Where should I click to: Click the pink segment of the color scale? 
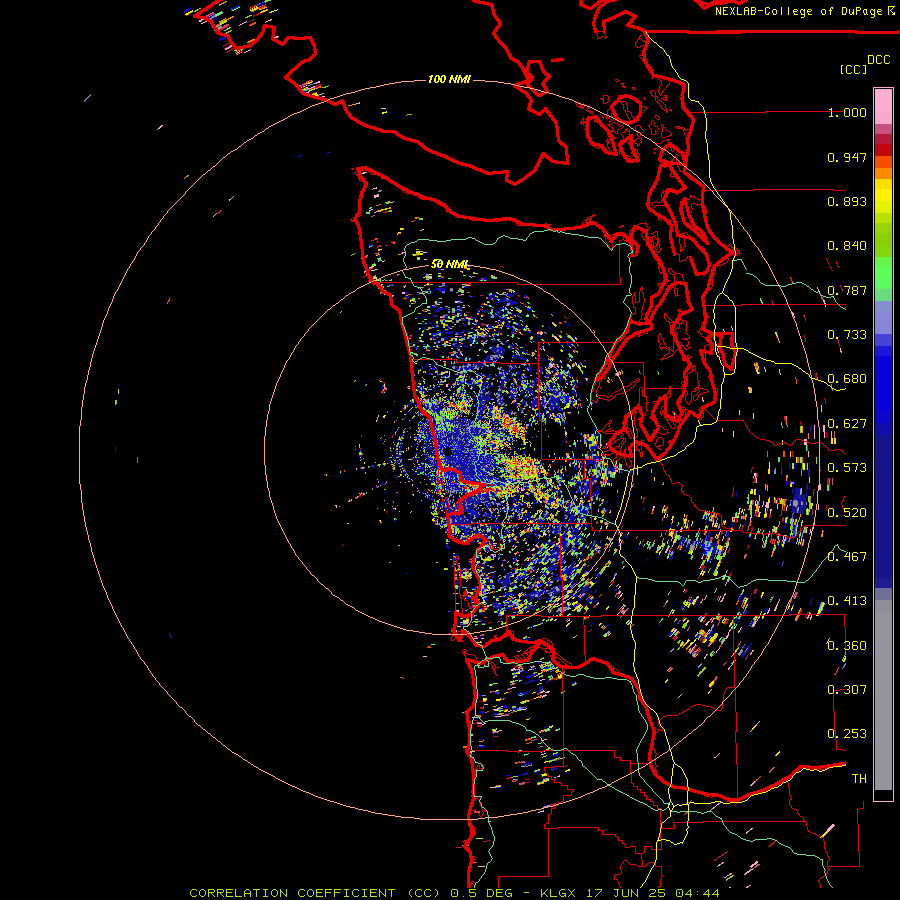[x=883, y=107]
